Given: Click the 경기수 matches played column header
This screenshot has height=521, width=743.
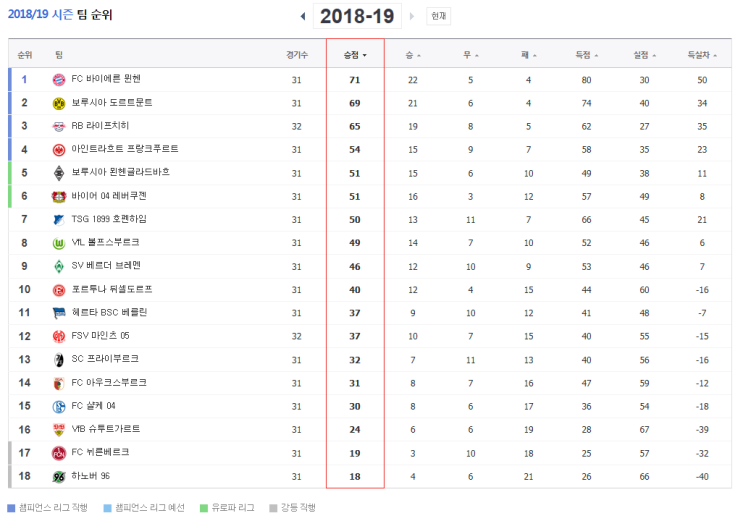Looking at the screenshot, I should (x=297, y=55).
